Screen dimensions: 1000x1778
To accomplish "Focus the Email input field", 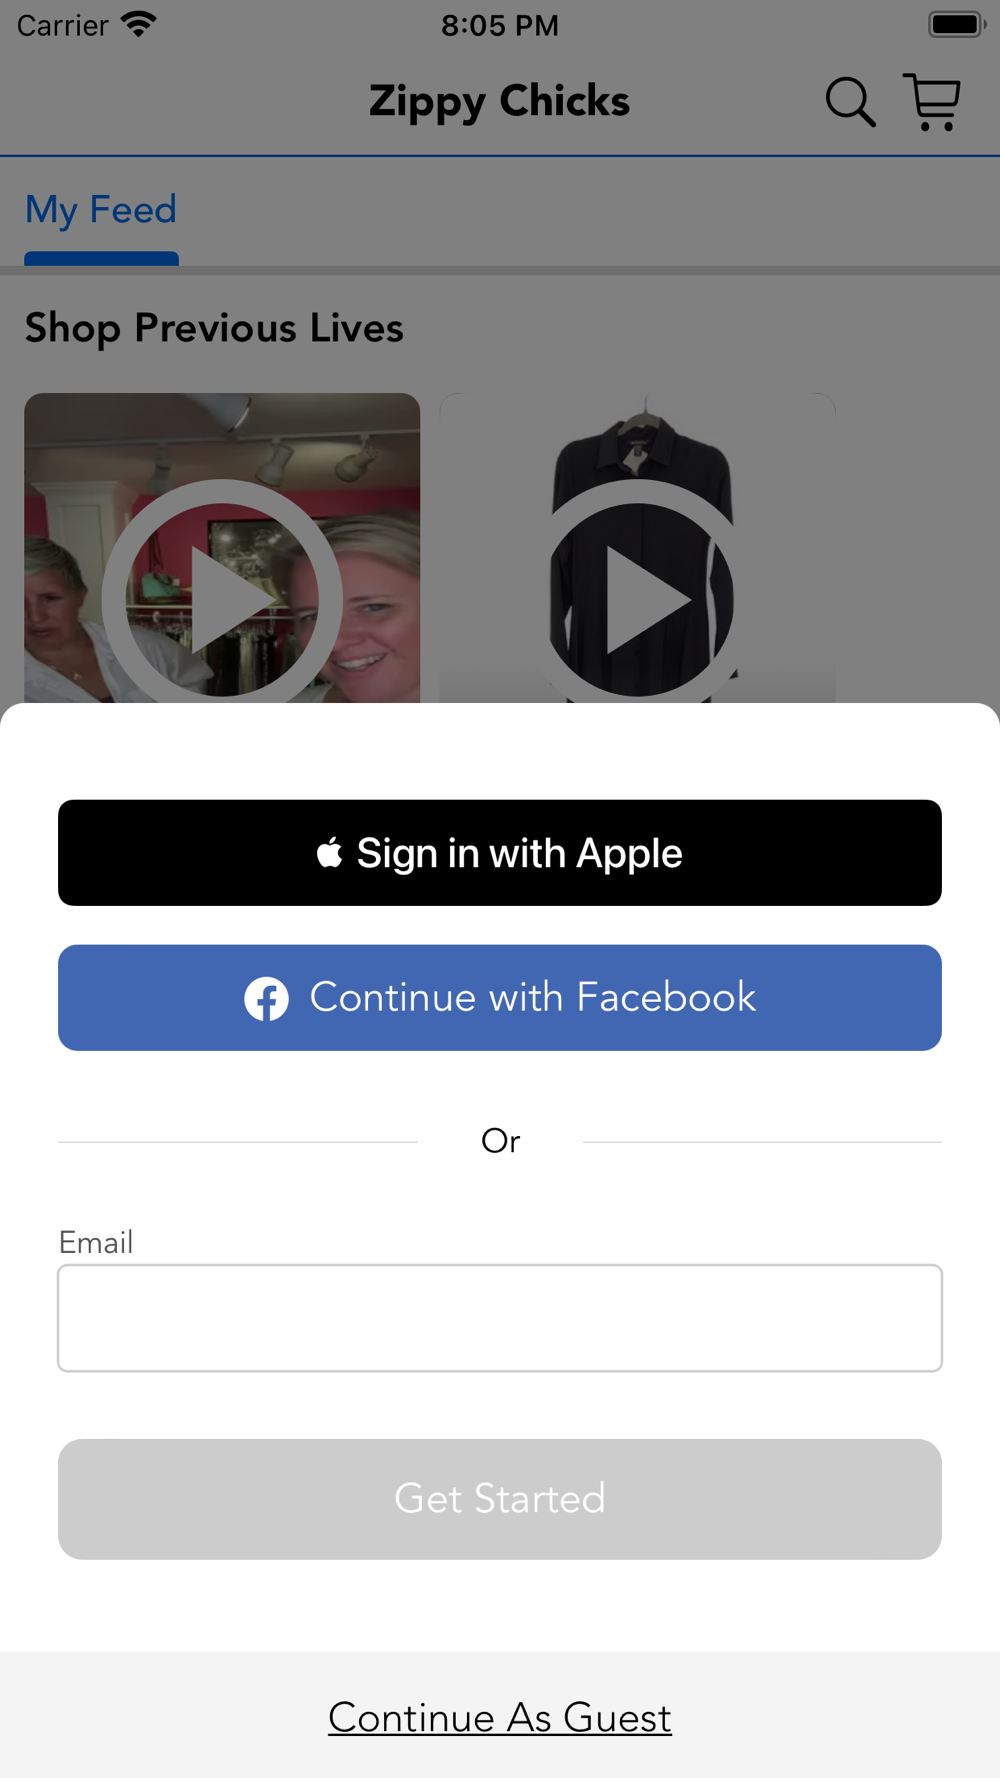I will pos(500,1318).
